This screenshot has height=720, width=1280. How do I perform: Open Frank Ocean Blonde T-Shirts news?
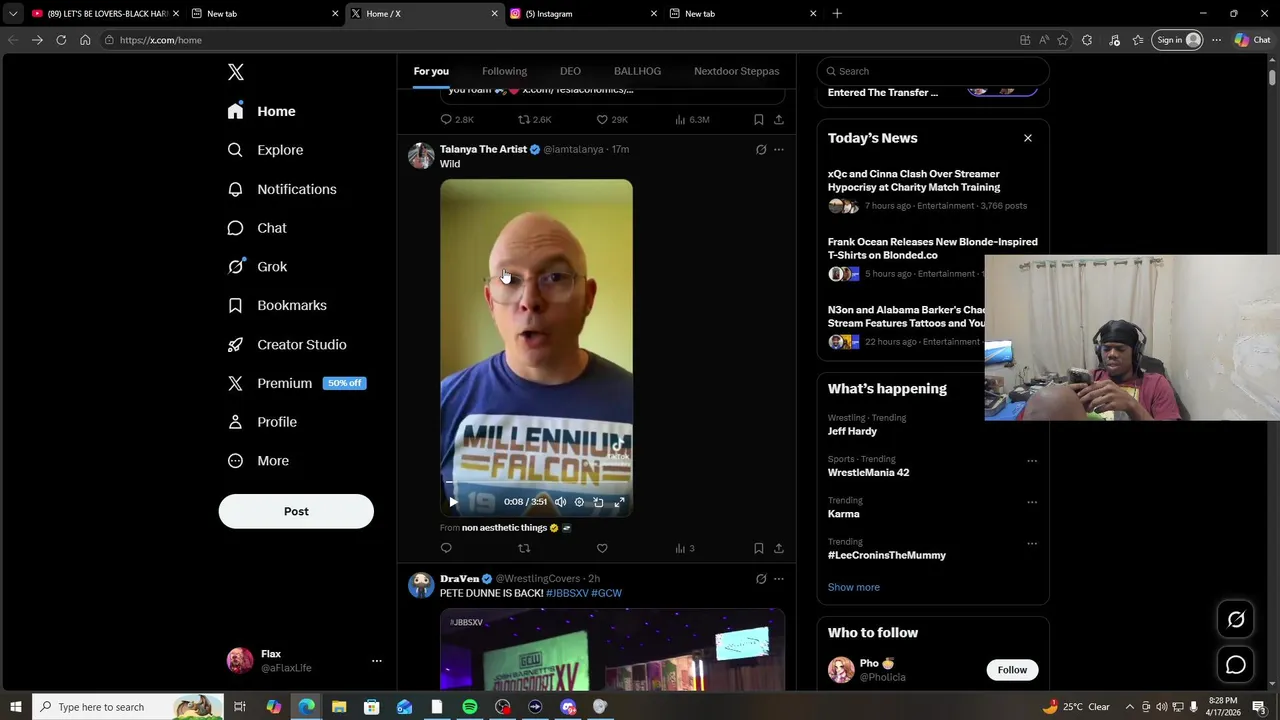[x=932, y=248]
